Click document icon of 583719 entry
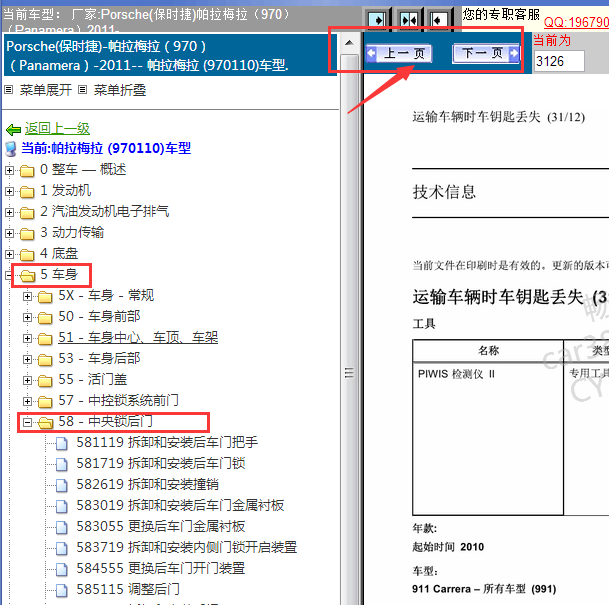609x605 pixels. [61, 548]
